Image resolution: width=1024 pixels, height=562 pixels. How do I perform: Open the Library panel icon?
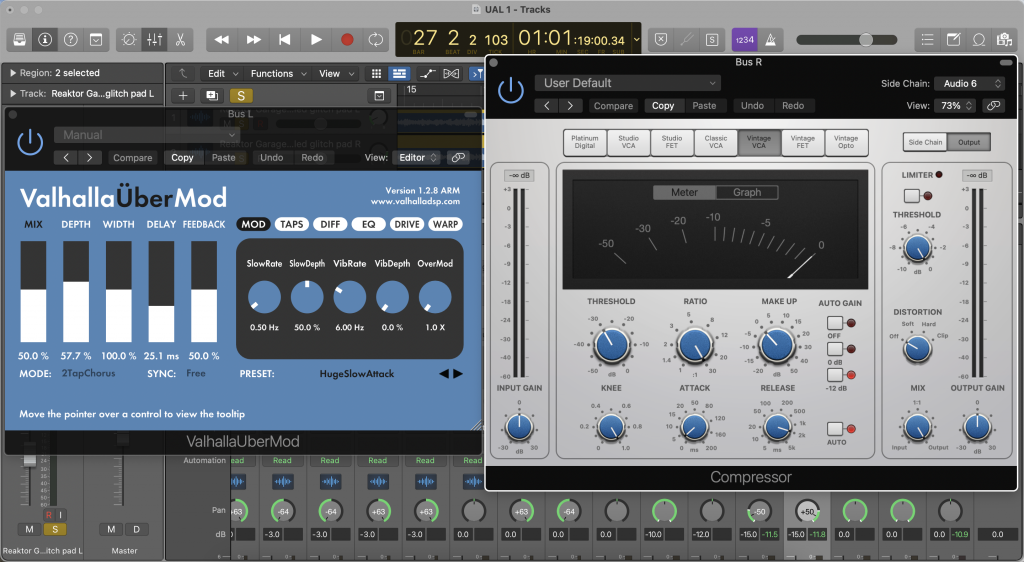[20, 40]
